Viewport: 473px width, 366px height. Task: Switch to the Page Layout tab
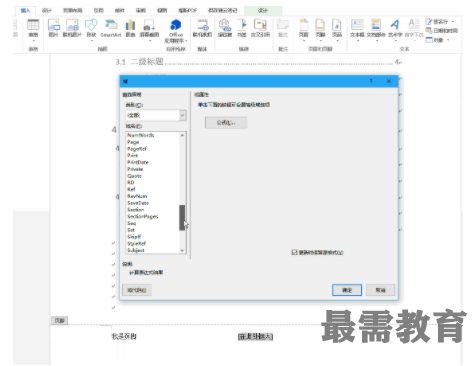[x=72, y=10]
